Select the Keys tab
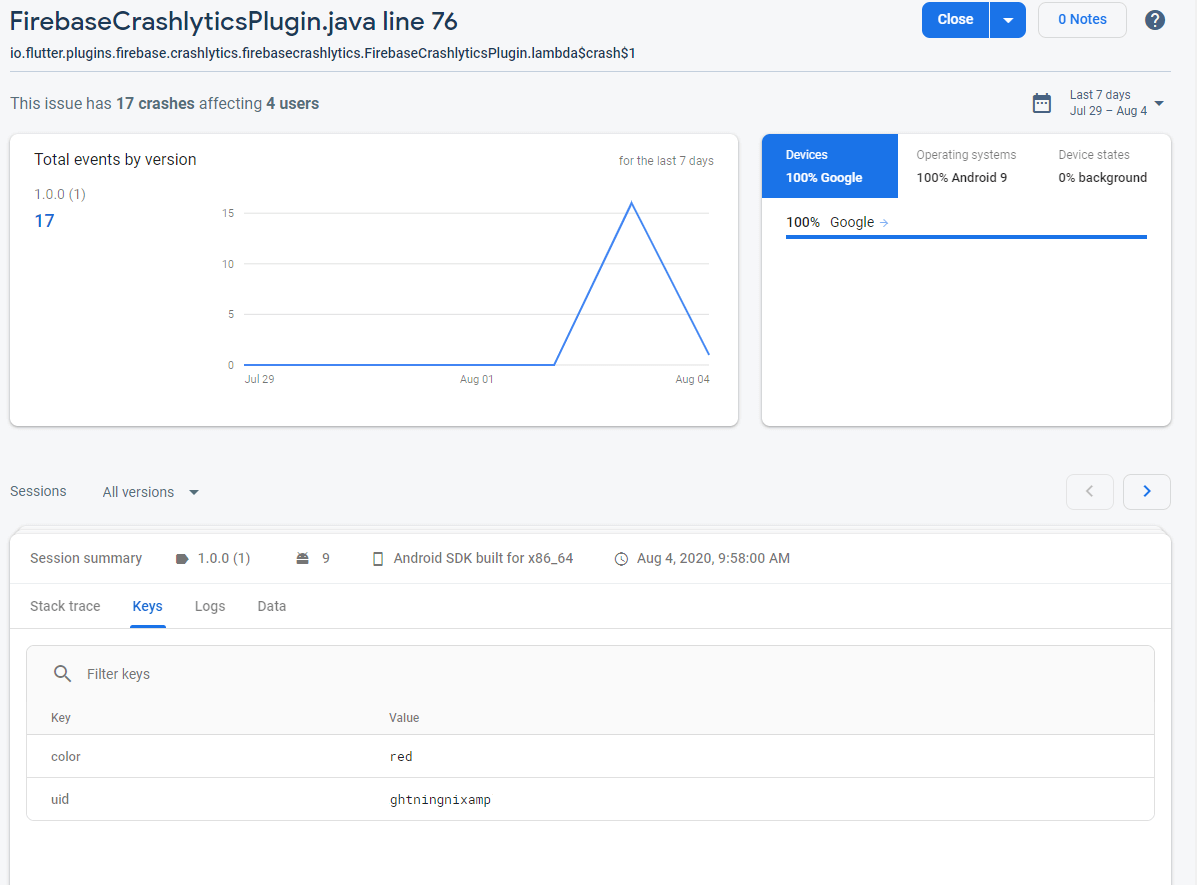The image size is (1197, 885). pos(147,606)
